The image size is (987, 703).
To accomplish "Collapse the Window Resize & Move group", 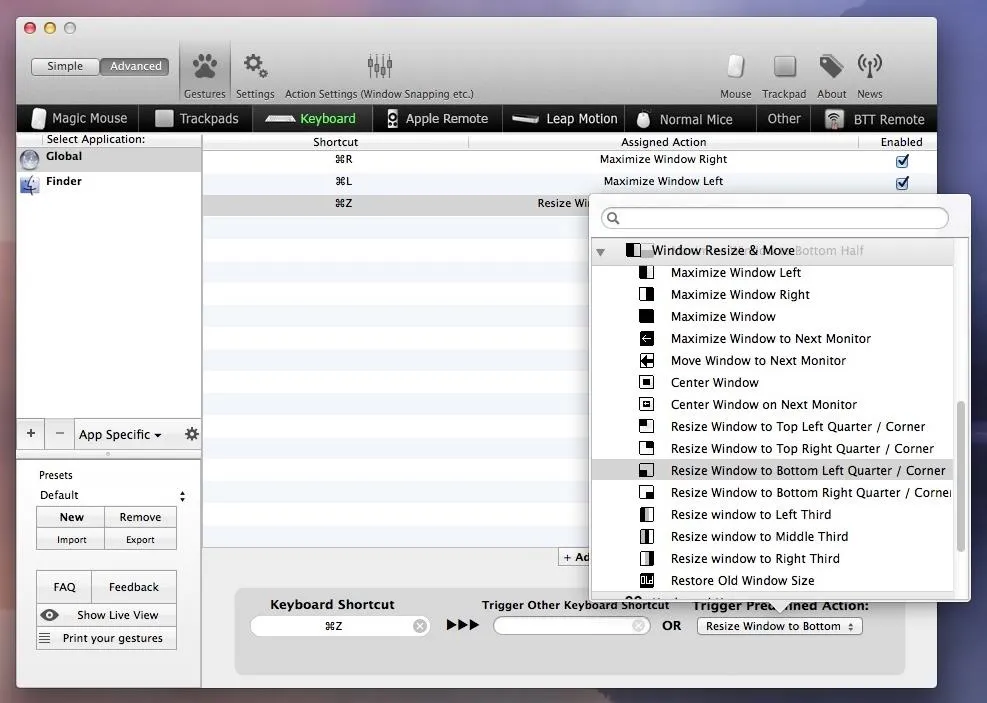I will (601, 252).
